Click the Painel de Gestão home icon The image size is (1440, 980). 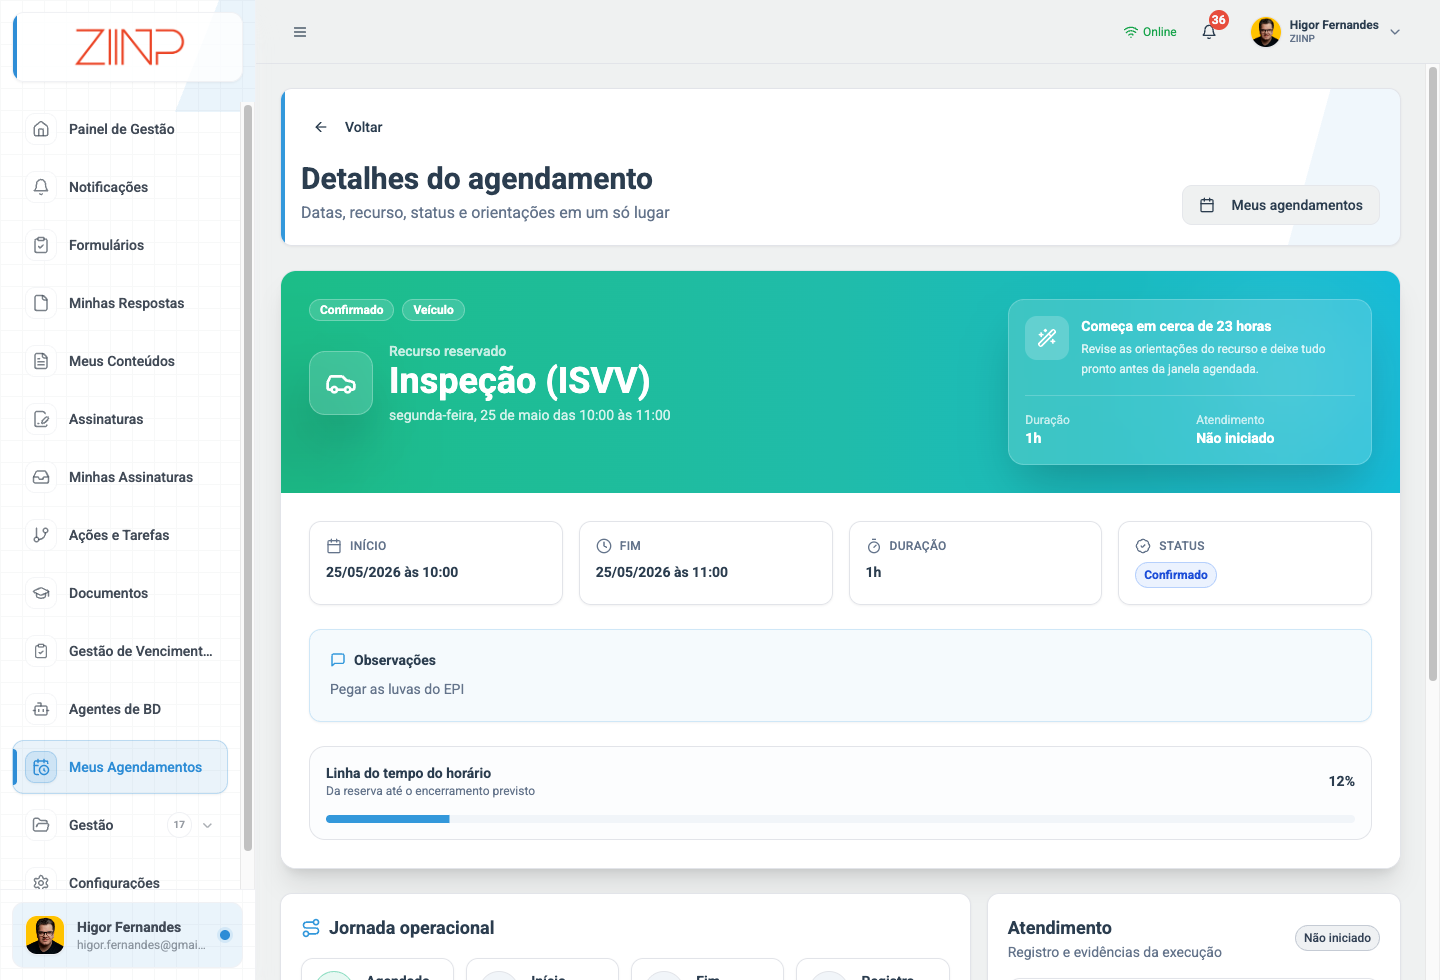click(41, 129)
